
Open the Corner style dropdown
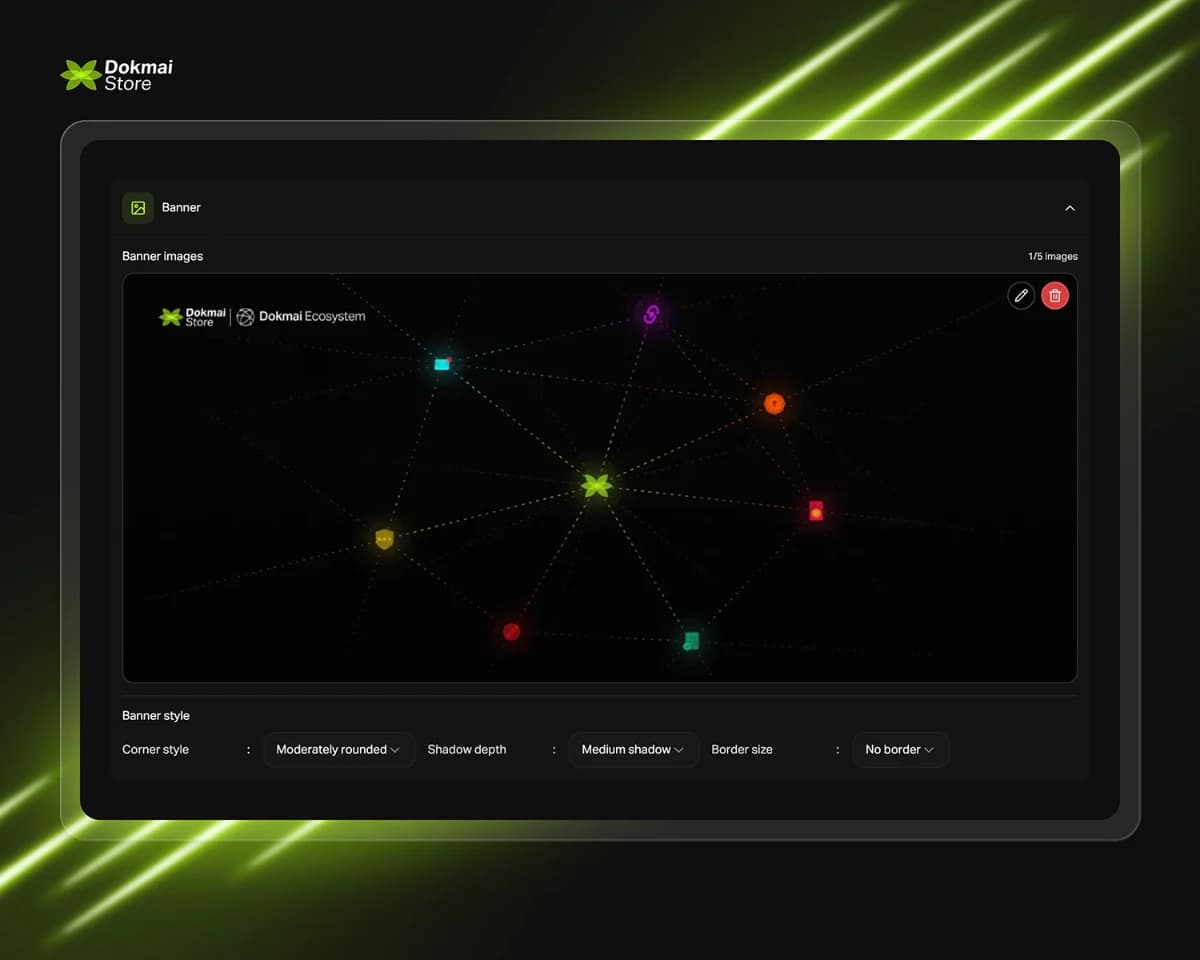point(339,749)
